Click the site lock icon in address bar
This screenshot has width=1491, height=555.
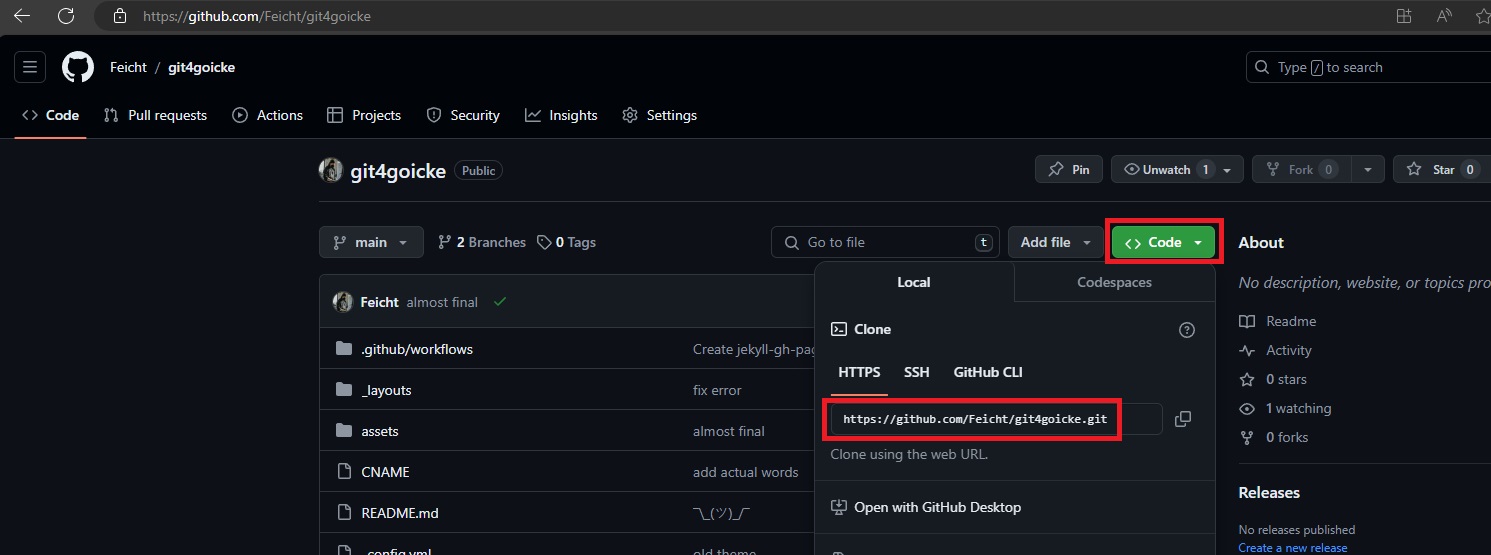point(120,16)
